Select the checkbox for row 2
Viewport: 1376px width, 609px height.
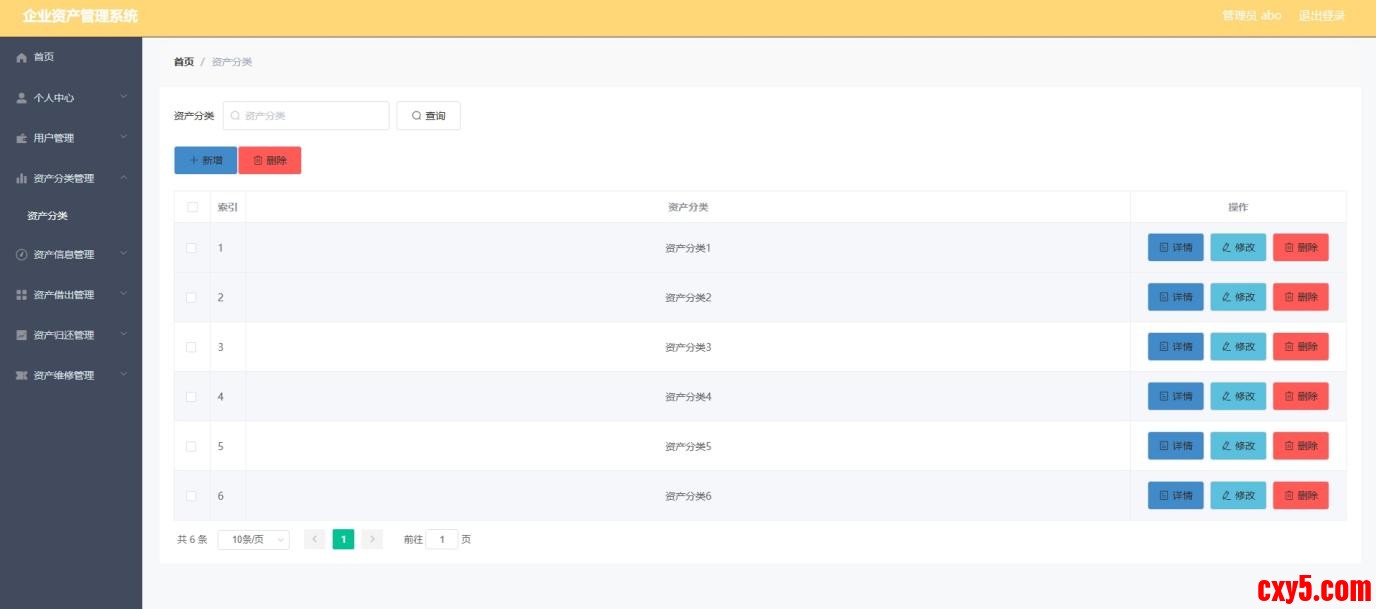pos(191,298)
